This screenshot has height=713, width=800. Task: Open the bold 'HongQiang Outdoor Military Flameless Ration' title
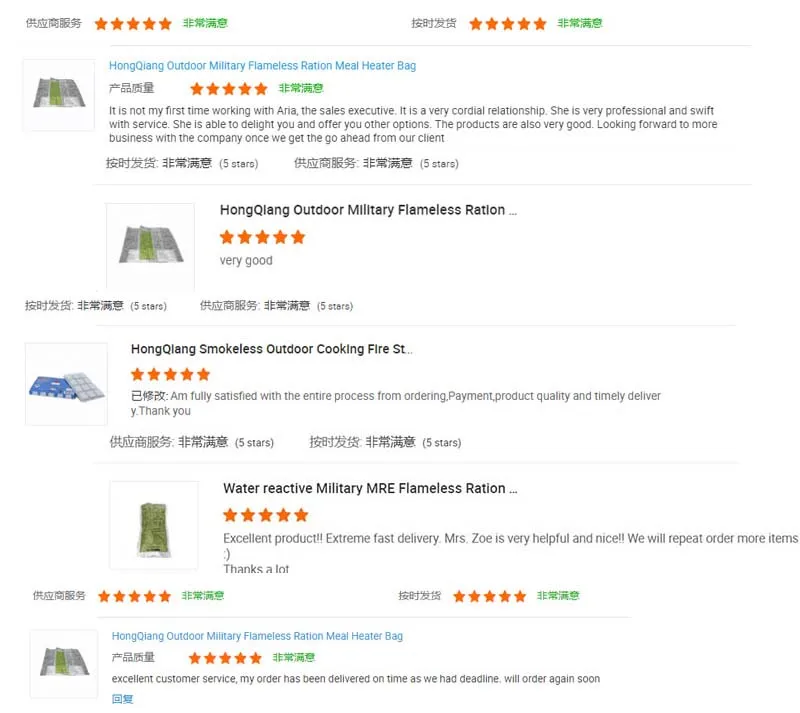click(x=368, y=211)
